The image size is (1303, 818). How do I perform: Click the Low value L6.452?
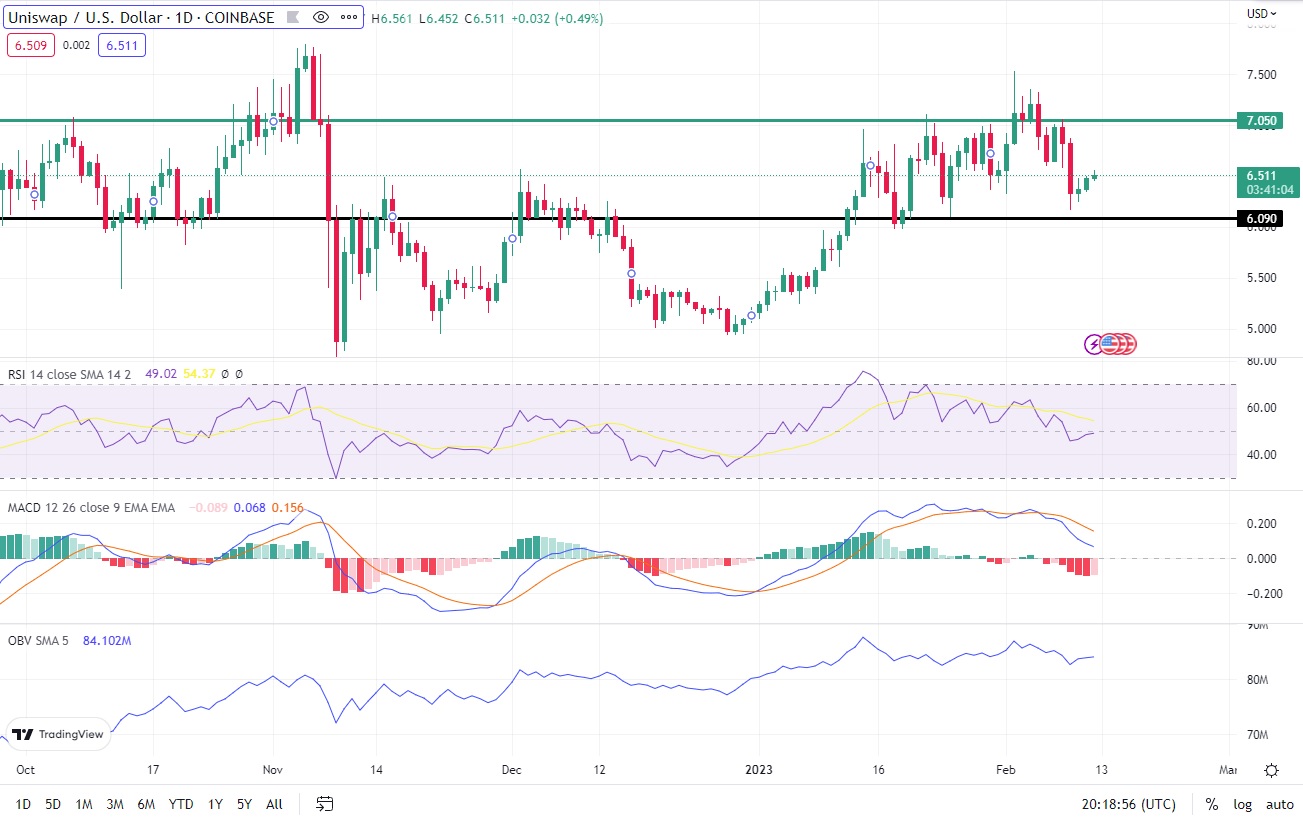coord(440,18)
